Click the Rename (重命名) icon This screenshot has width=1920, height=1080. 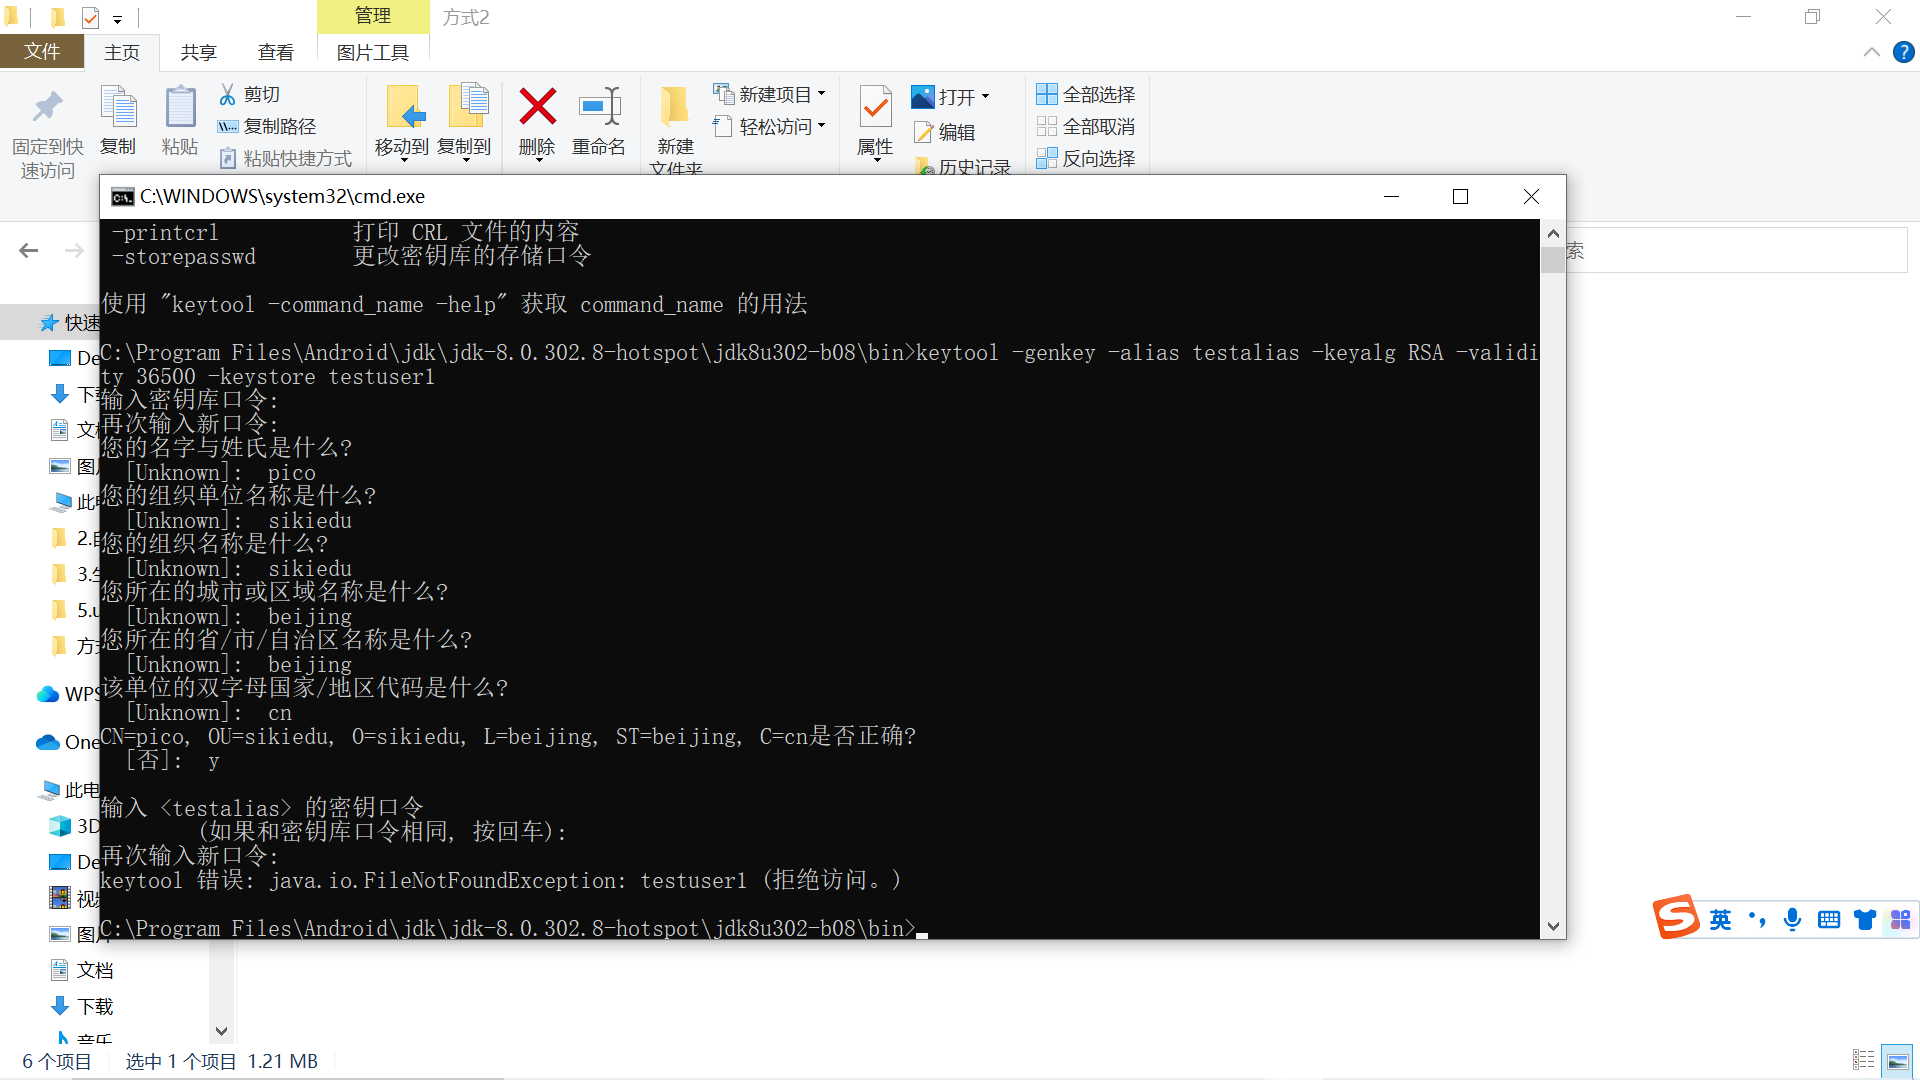point(600,107)
